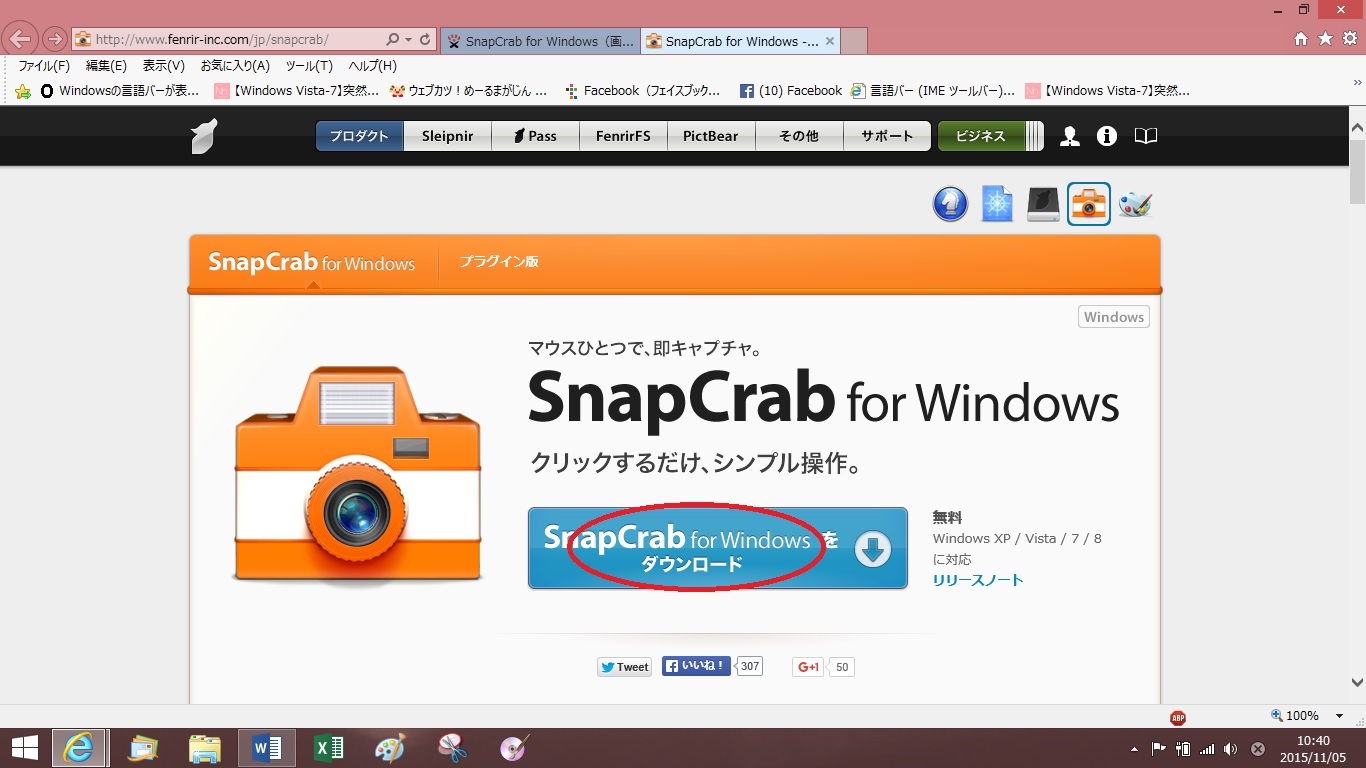The image size is (1366, 768).
Task: Open the 編集(E) menu
Action: point(106,66)
